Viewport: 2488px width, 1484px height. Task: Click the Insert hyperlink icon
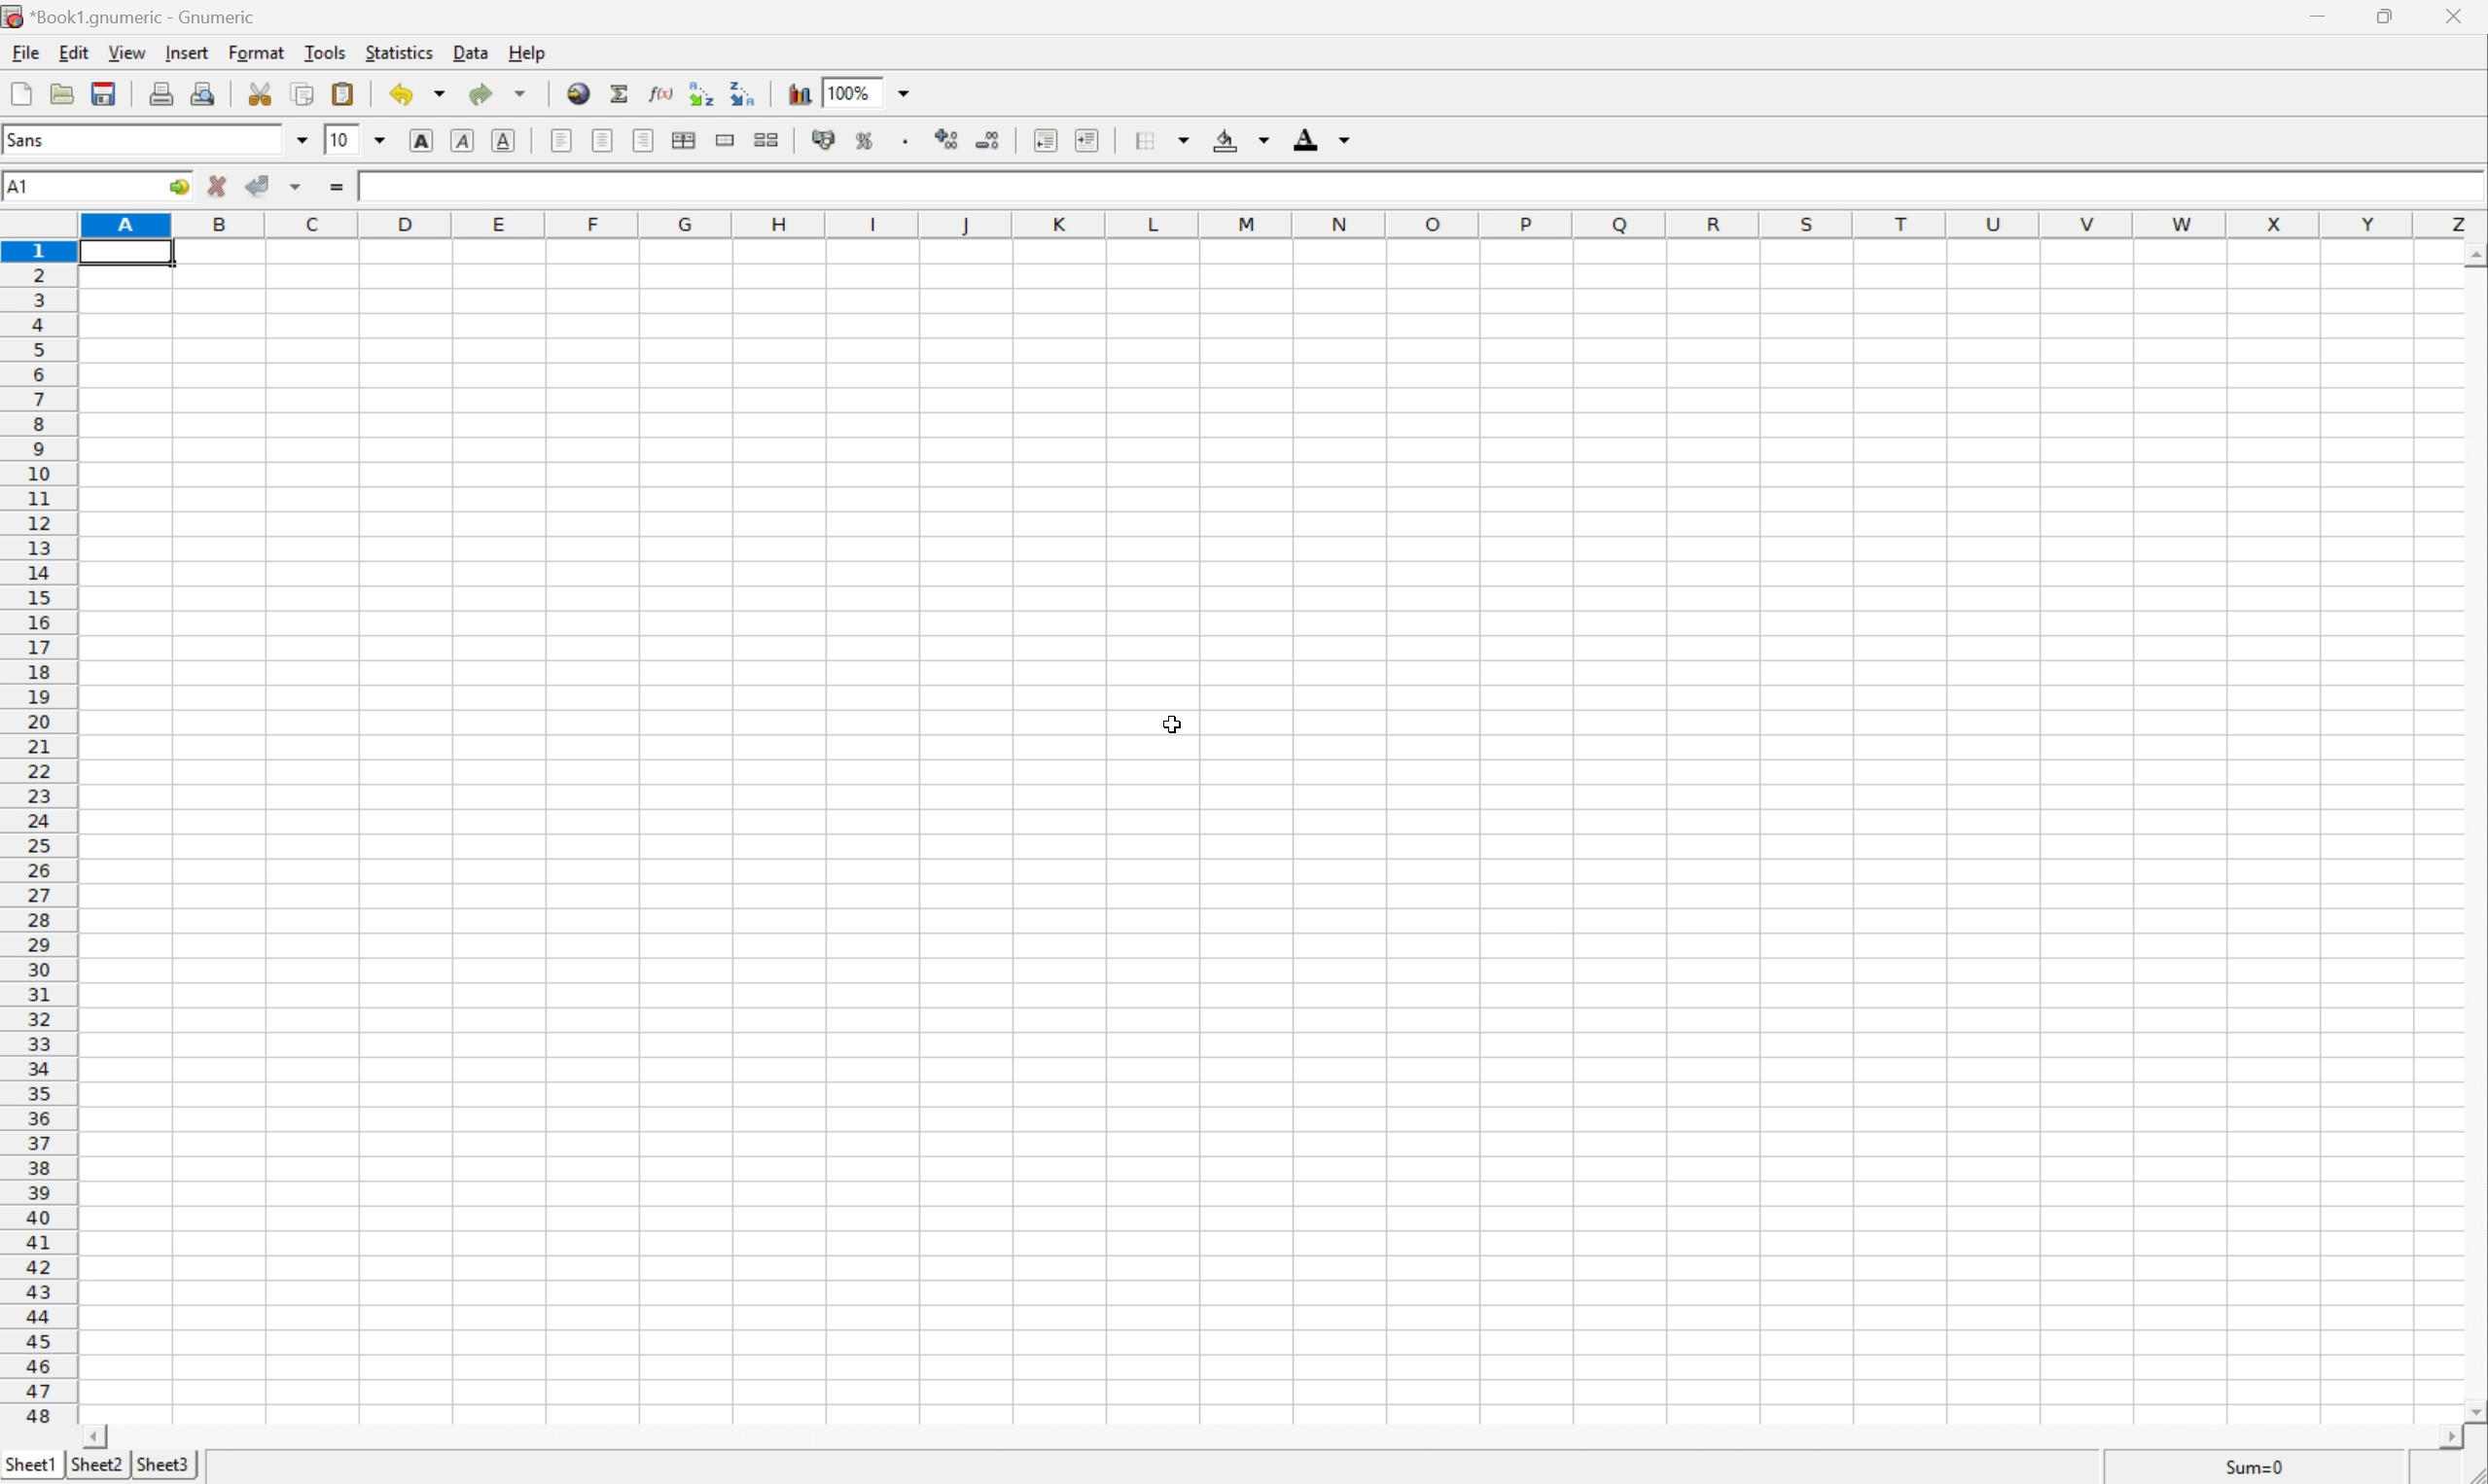click(x=578, y=94)
